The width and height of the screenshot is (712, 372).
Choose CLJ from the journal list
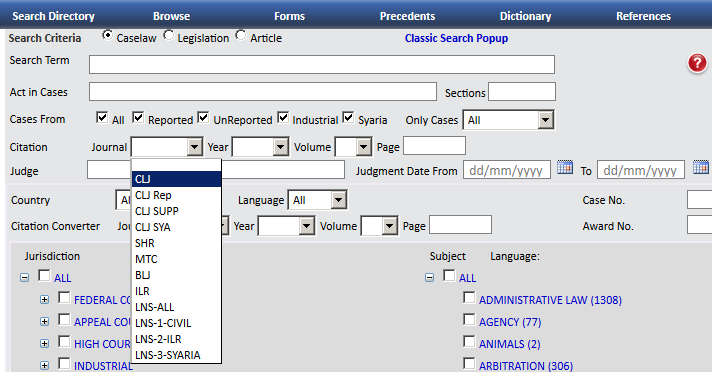[x=176, y=179]
